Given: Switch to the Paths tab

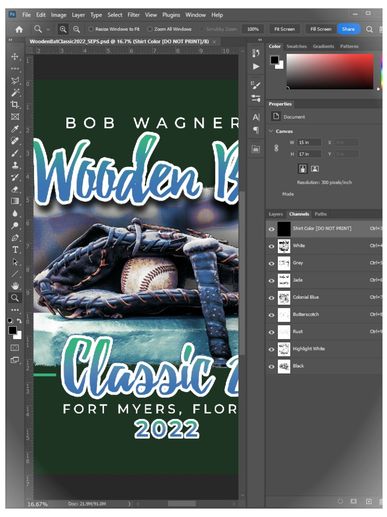Looking at the screenshot, I should [320, 214].
